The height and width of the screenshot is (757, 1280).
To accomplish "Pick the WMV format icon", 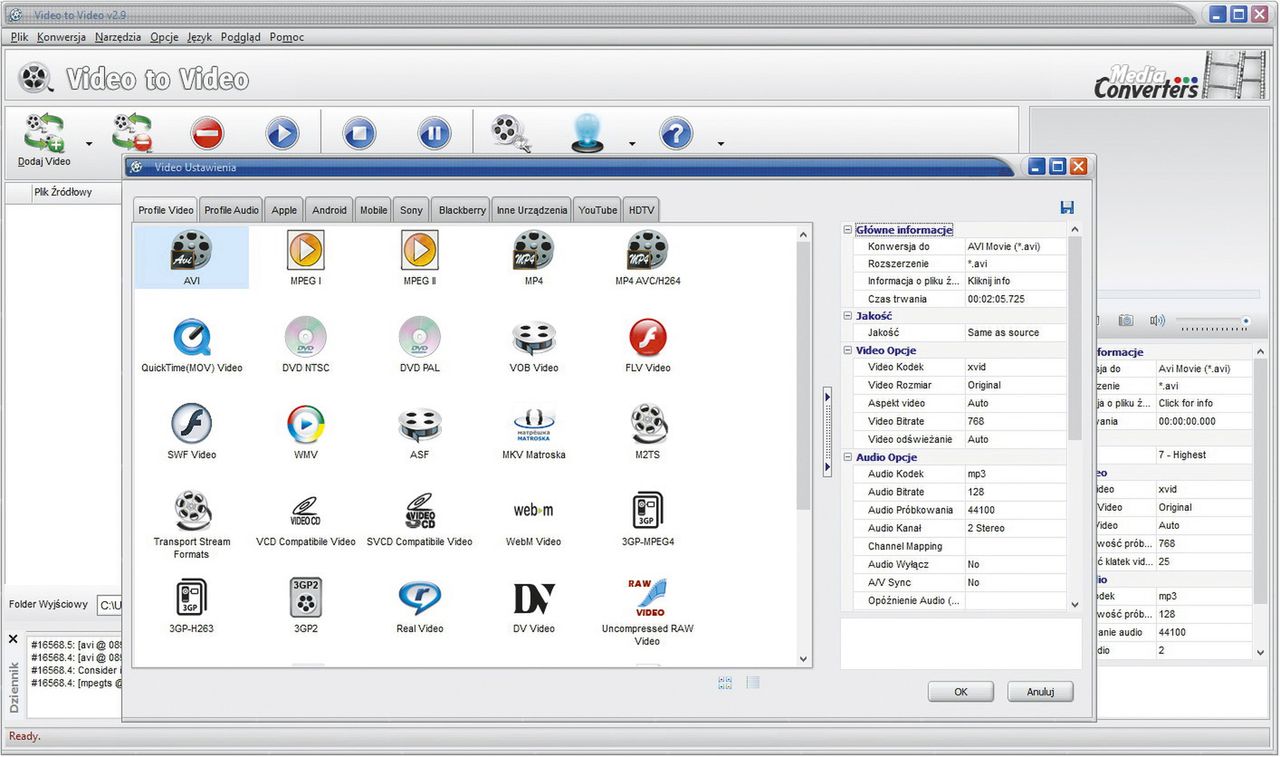I will 305,431.
